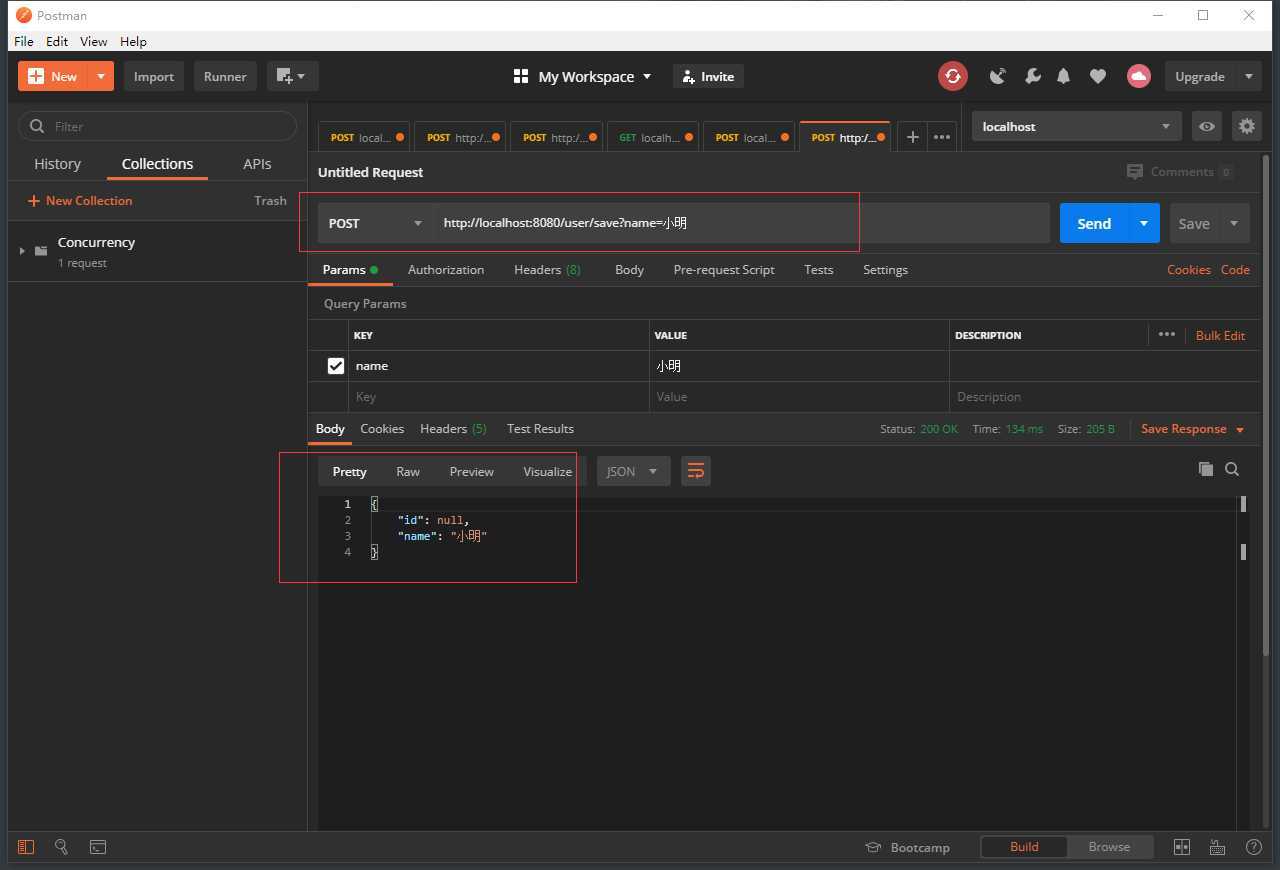Click the Import button
Viewport: 1280px width, 870px height.
point(154,76)
